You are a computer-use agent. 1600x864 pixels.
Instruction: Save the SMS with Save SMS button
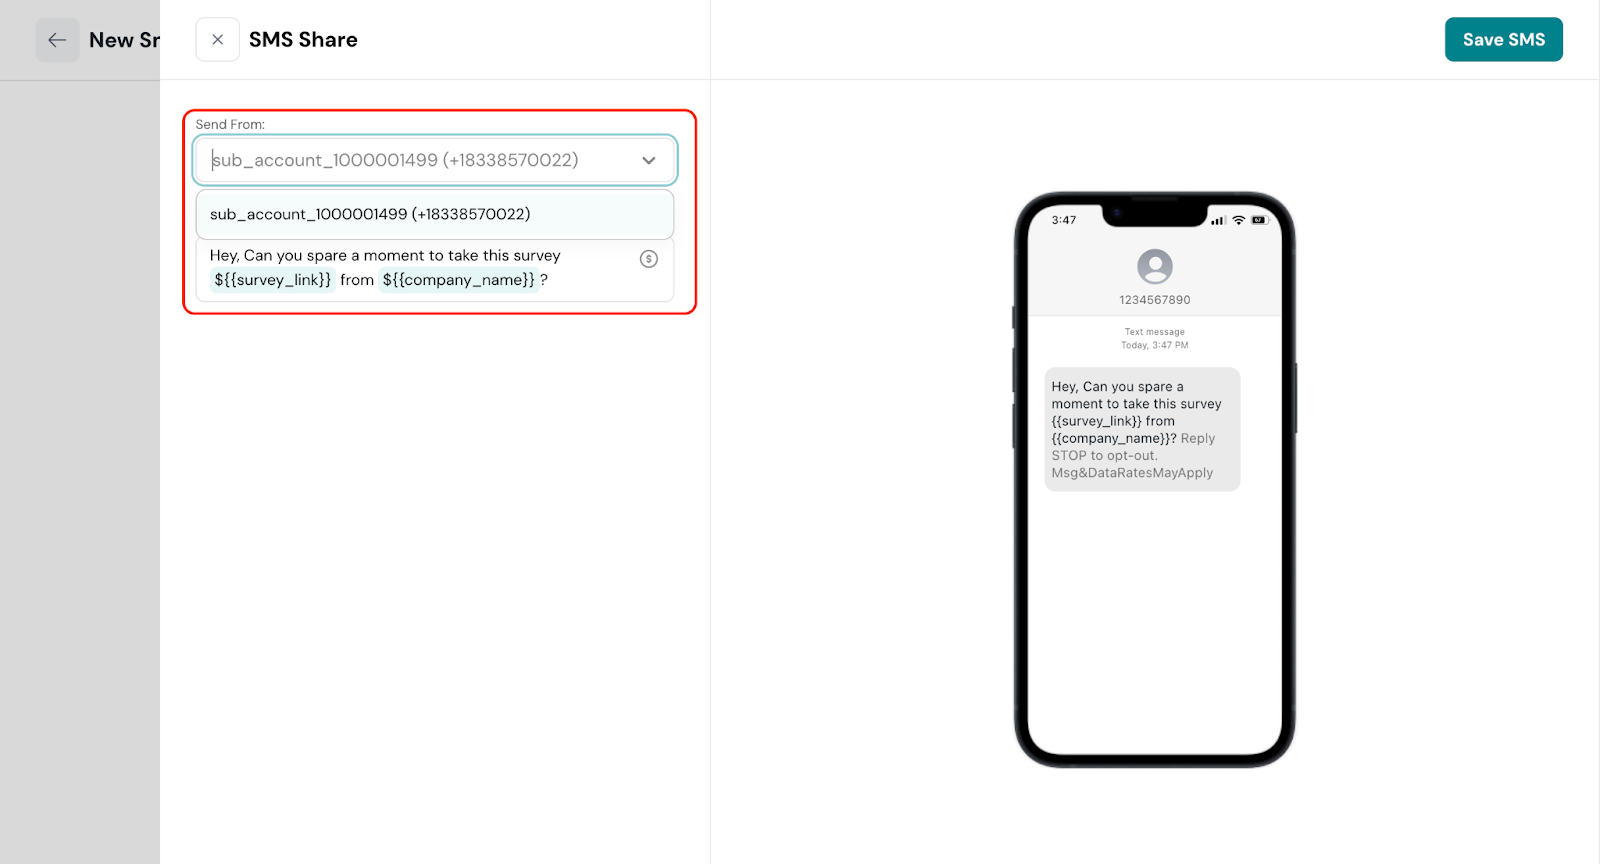[x=1503, y=40]
